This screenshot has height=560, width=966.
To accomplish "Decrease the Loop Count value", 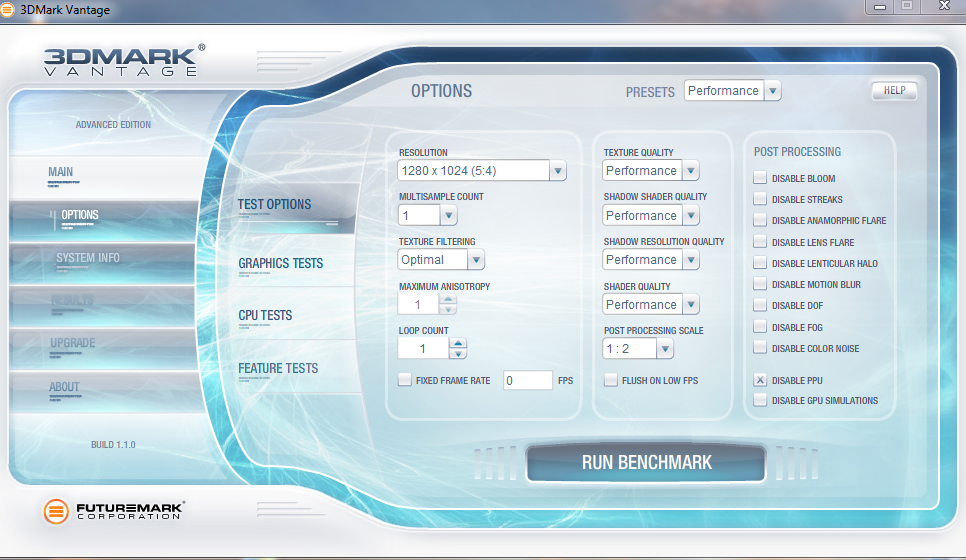I will click(x=458, y=354).
